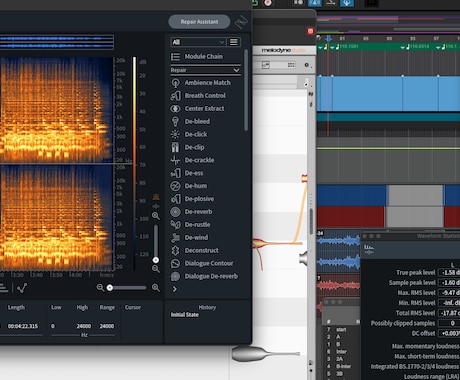Click the checkmark tool icon below spectrogram
Screen dimensions: 460x380
click(x=22, y=288)
